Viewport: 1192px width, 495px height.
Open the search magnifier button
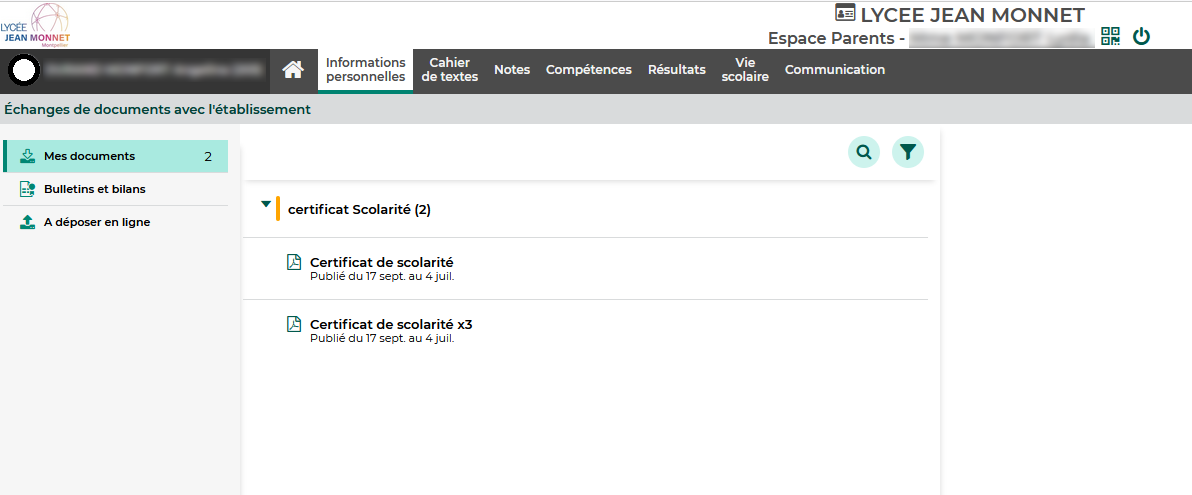(x=864, y=152)
